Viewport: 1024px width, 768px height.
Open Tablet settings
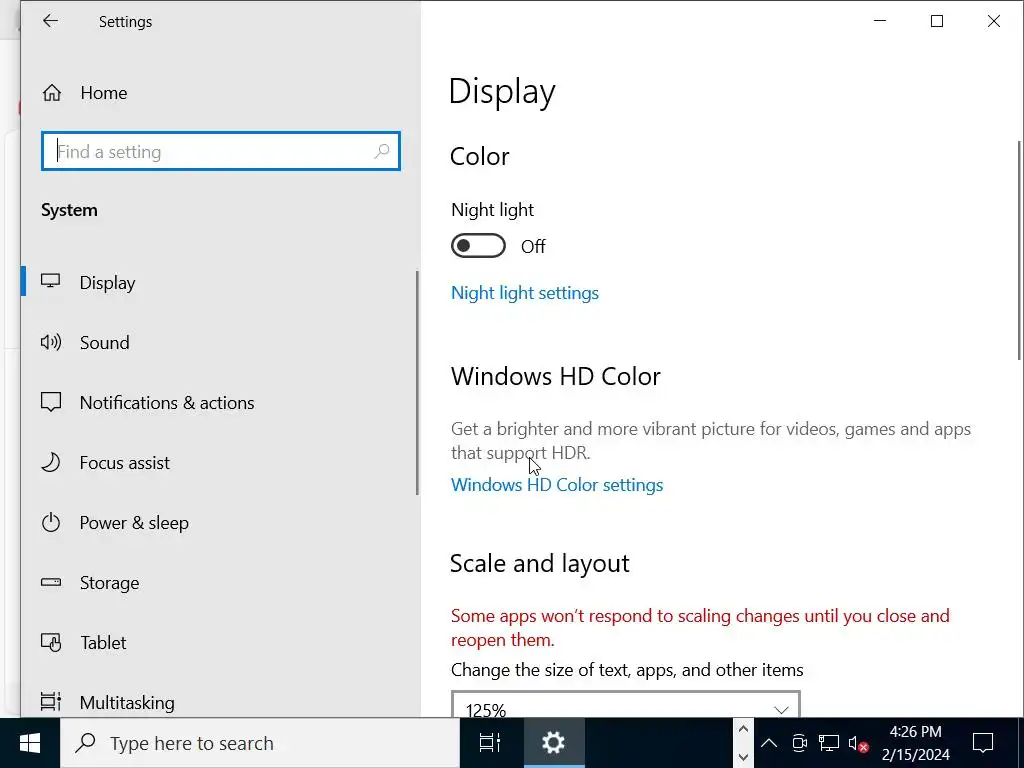pos(221,643)
